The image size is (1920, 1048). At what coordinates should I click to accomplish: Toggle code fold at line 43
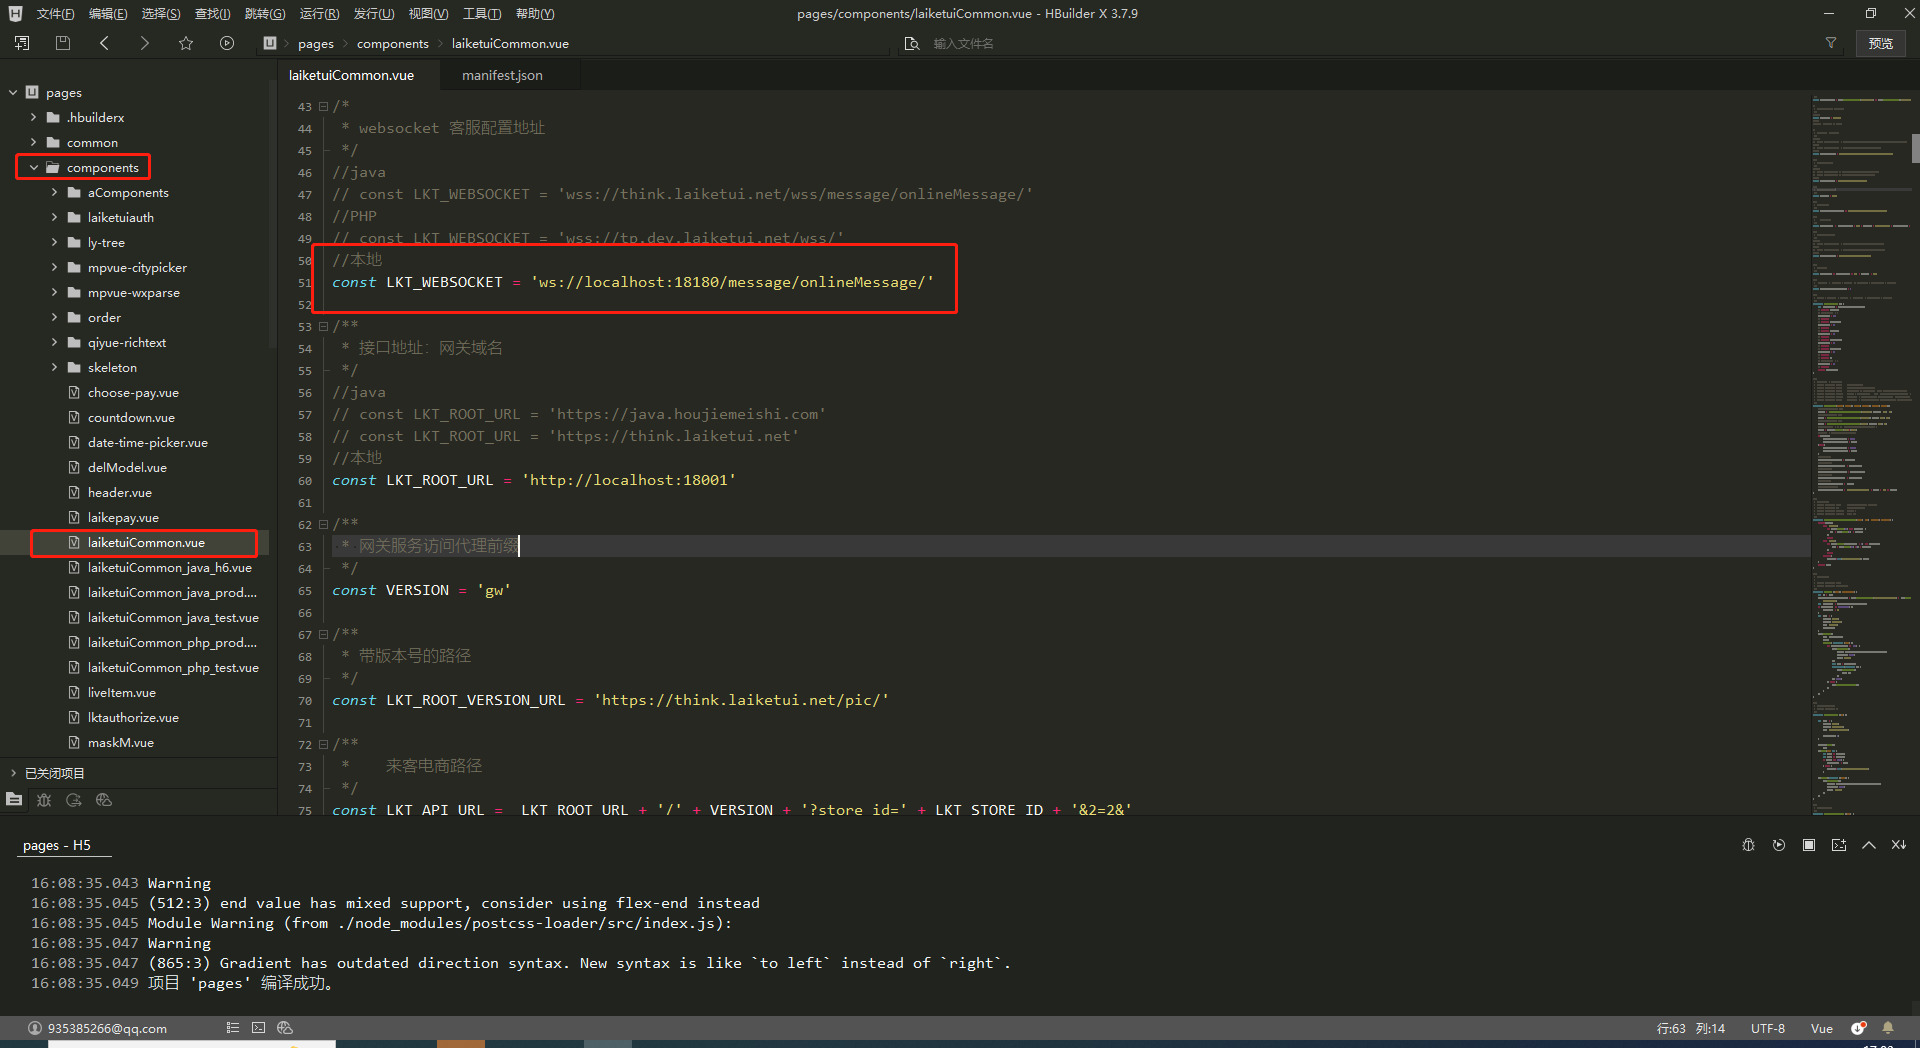[x=323, y=106]
